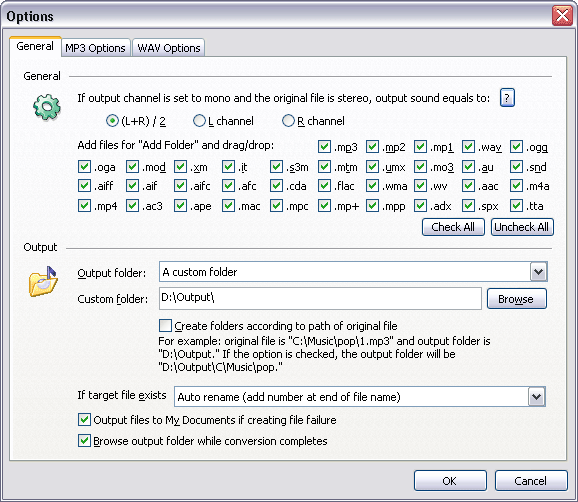This screenshot has height=502, width=578.
Task: Toggle the .wv checkbox
Action: tap(420, 185)
